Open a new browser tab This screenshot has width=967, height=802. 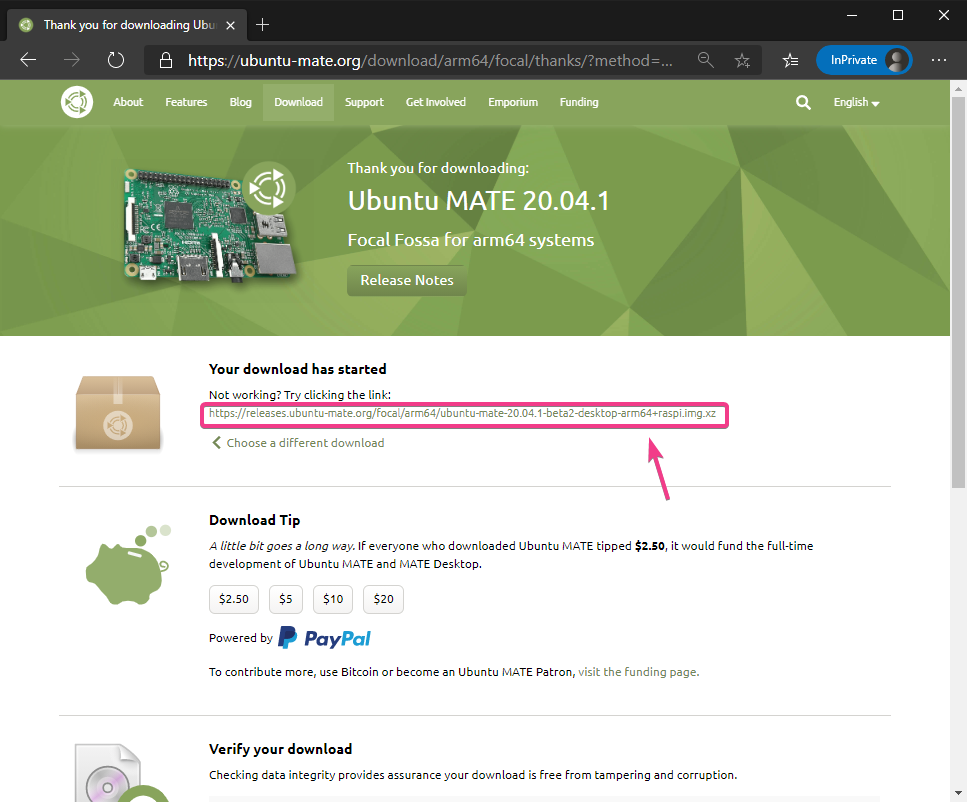(x=263, y=24)
